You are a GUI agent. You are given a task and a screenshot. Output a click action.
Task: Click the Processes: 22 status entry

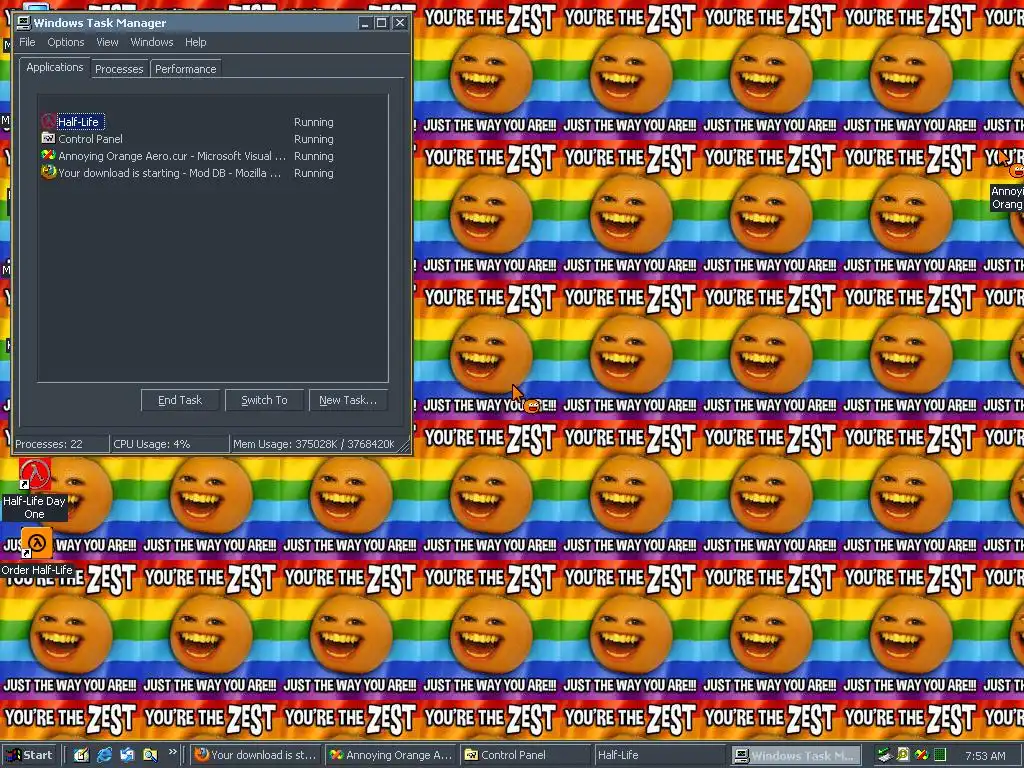tap(61, 444)
